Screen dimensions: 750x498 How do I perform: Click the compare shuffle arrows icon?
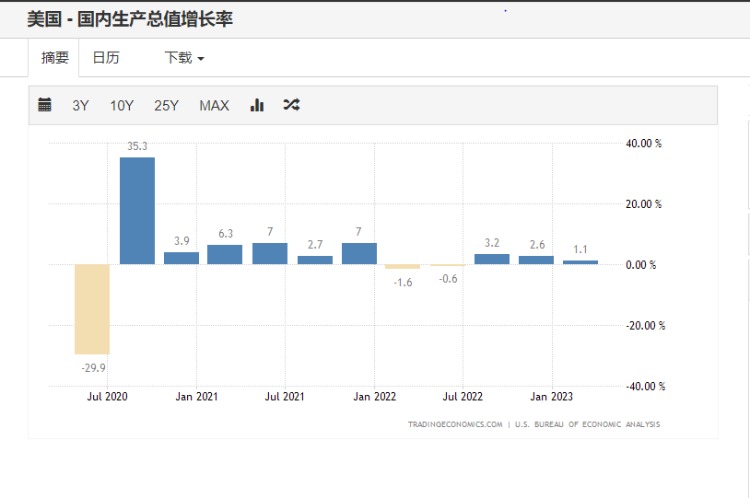click(291, 105)
